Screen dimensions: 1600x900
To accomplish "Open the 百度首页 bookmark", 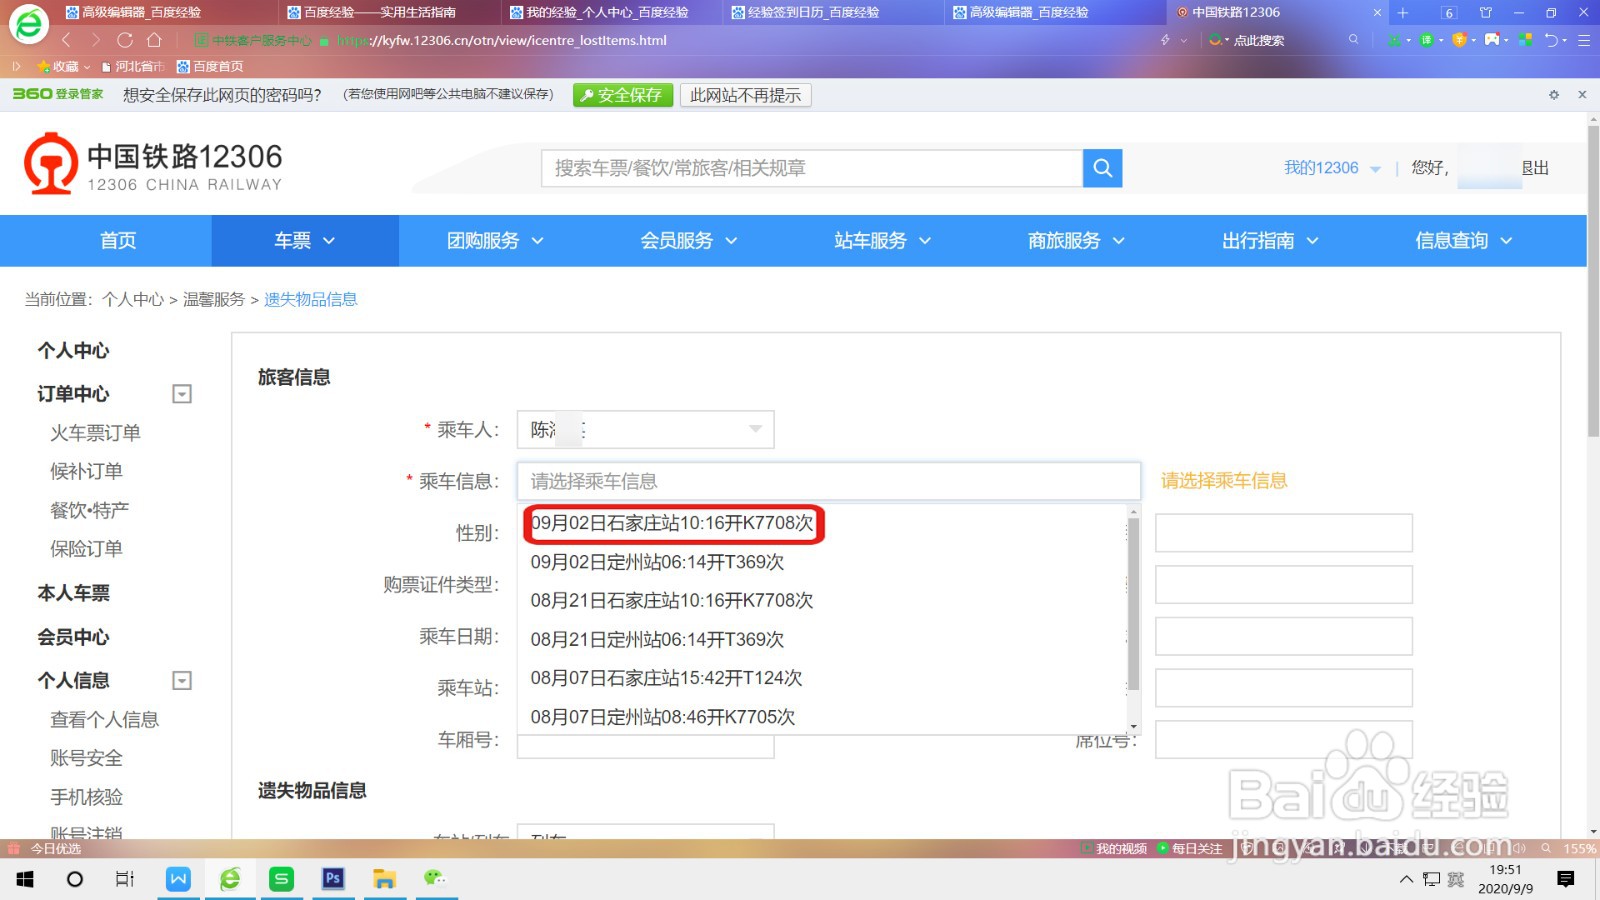I will tap(210, 66).
